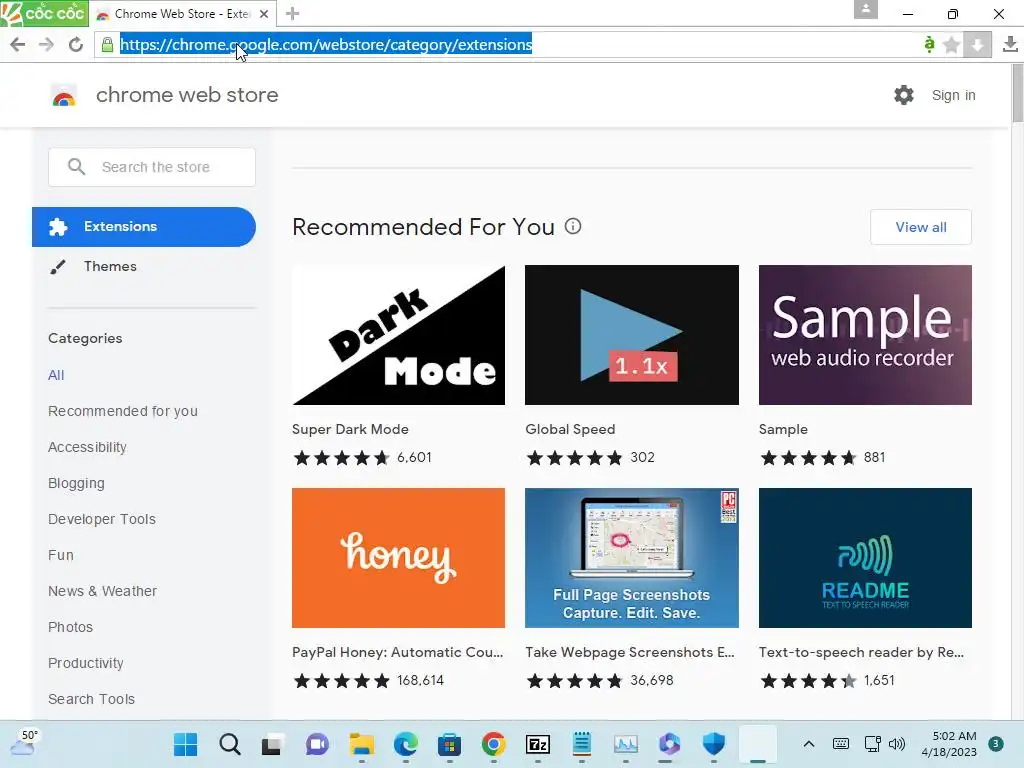Close the Chrome Web Store tab
The image size is (1024, 768).
264,14
